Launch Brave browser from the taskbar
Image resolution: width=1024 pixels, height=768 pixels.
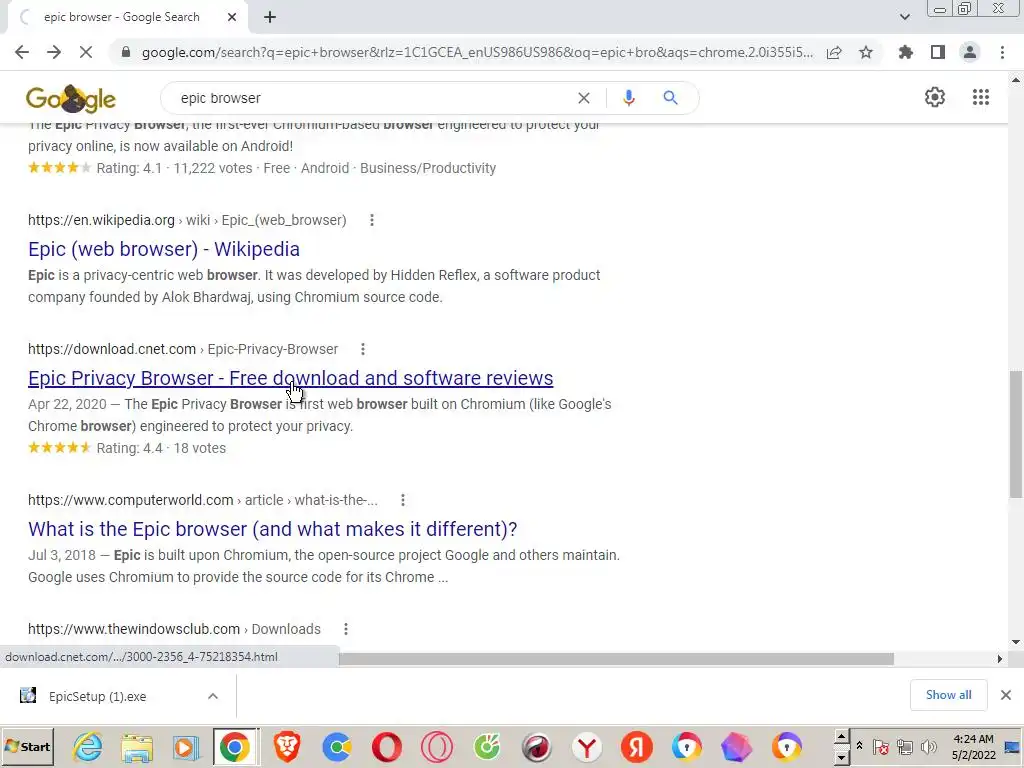(287, 747)
